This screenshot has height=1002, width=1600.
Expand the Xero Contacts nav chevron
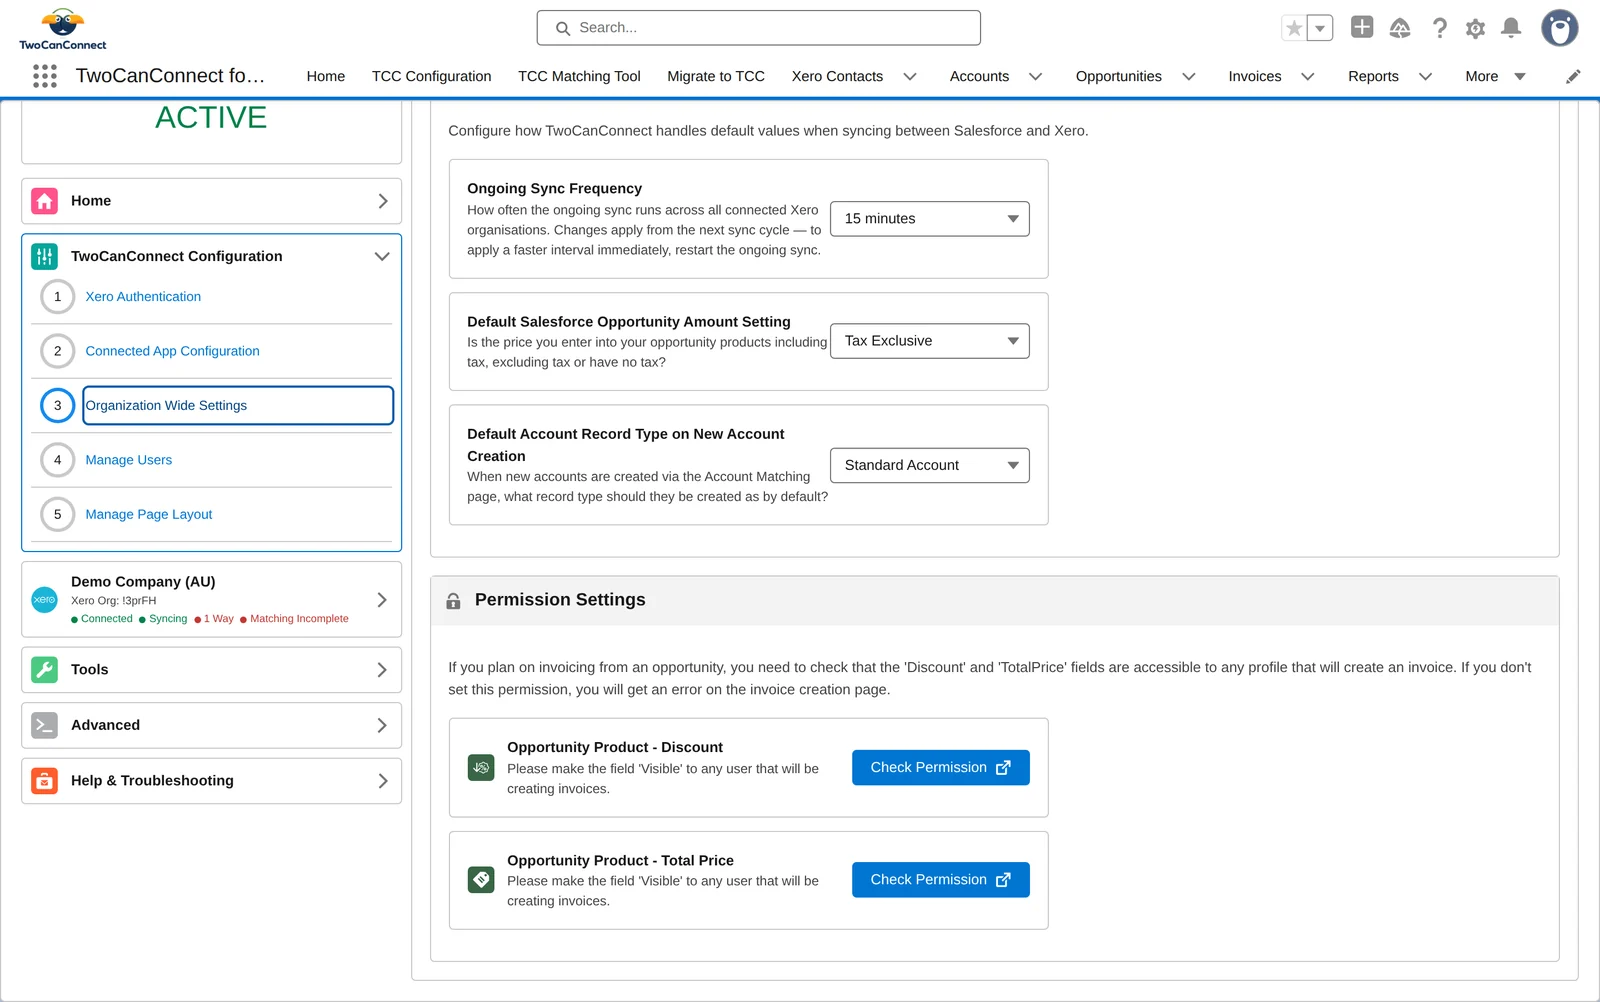(910, 77)
